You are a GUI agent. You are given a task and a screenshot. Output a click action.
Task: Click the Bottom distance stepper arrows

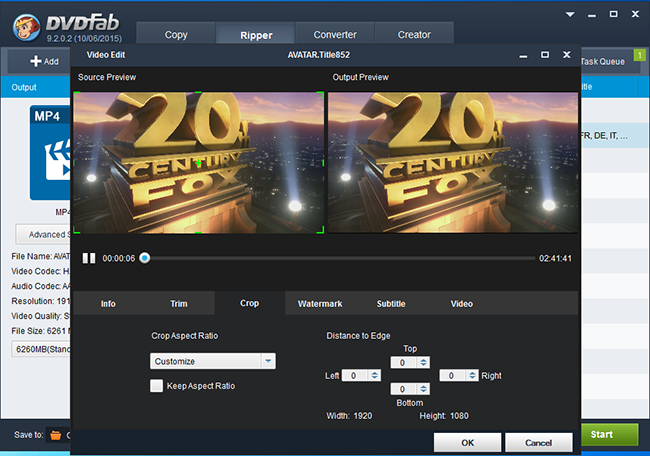pyautogui.click(x=423, y=389)
